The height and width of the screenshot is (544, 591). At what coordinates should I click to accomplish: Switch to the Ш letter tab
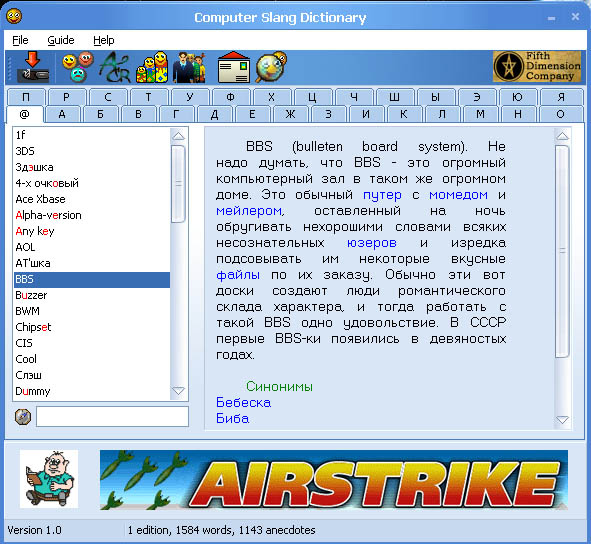[x=394, y=97]
